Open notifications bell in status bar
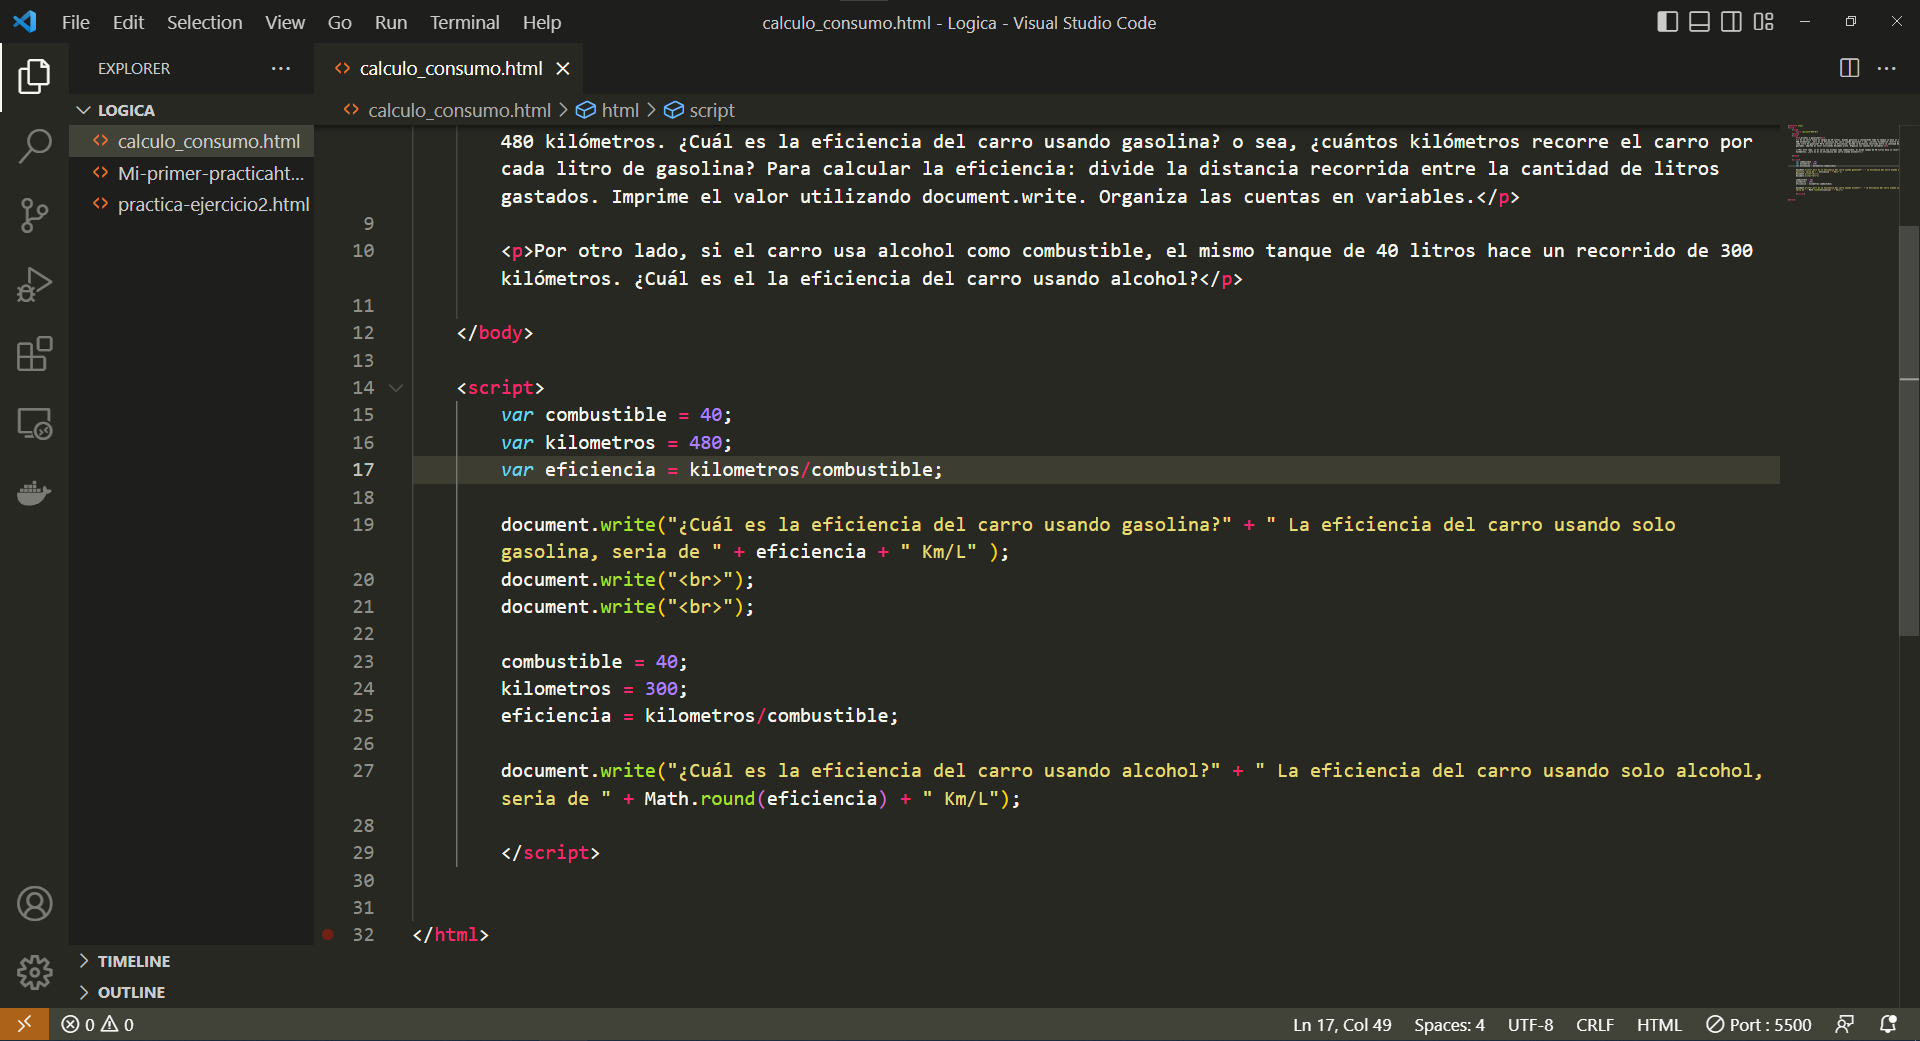Viewport: 1920px width, 1041px height. [x=1888, y=1024]
